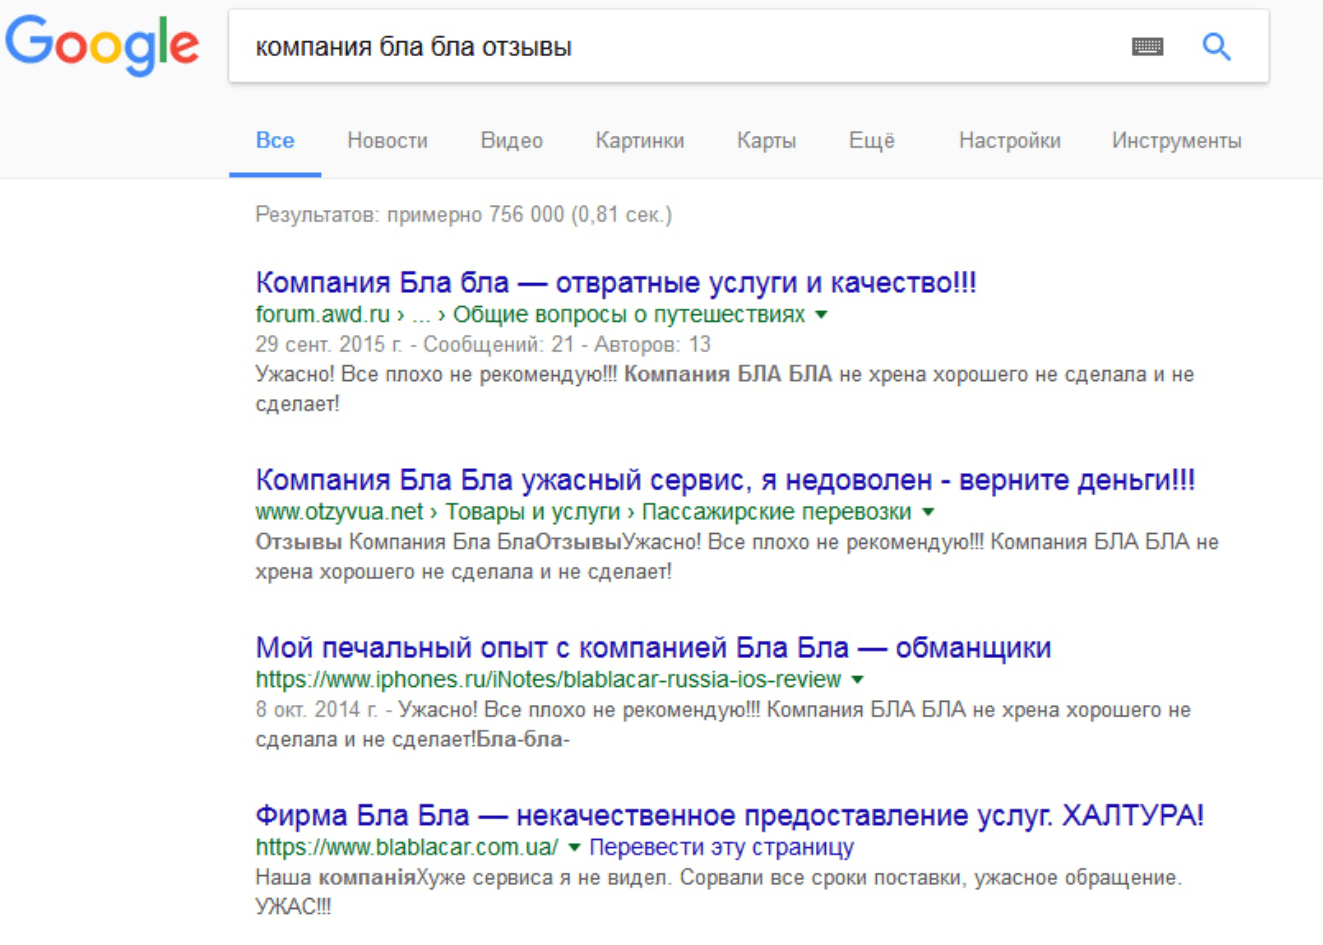Screen dimensions: 1323x945
Task: Click snippet 'Хуже сервиса я не видел'
Action: click(x=718, y=892)
